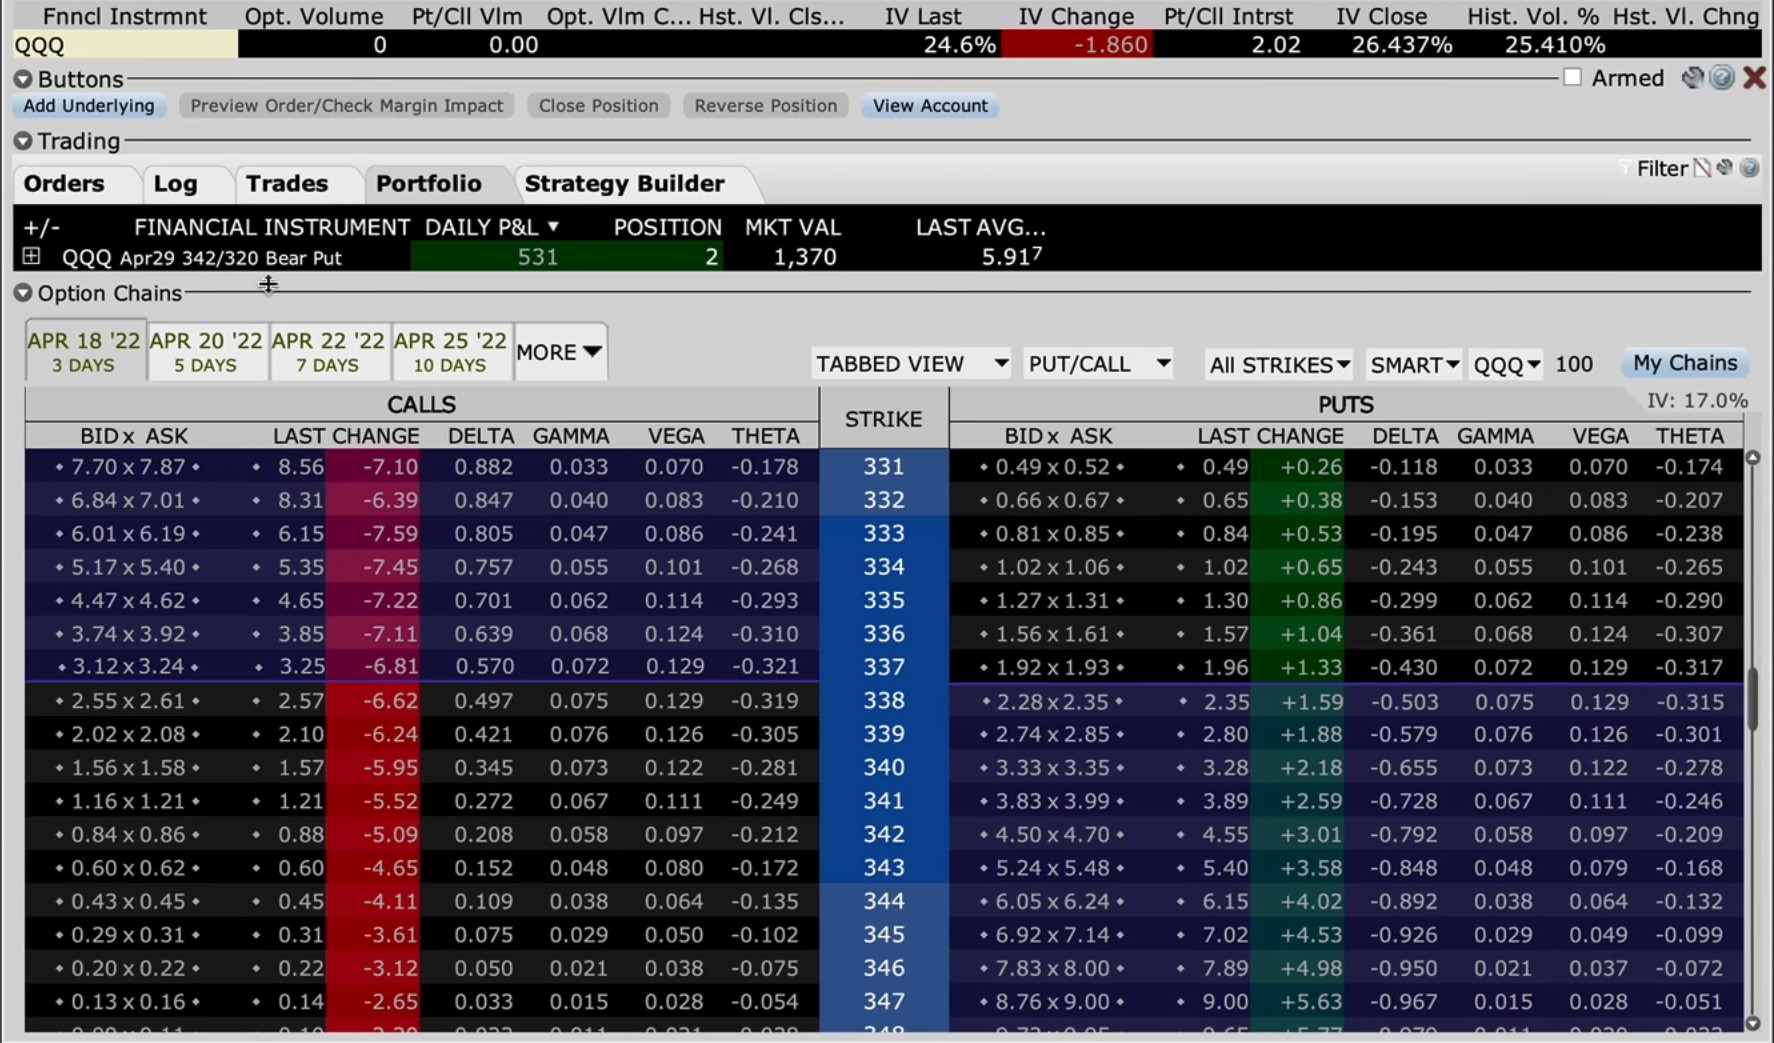
Task: Open SMART exchange dropdown
Action: point(1414,365)
